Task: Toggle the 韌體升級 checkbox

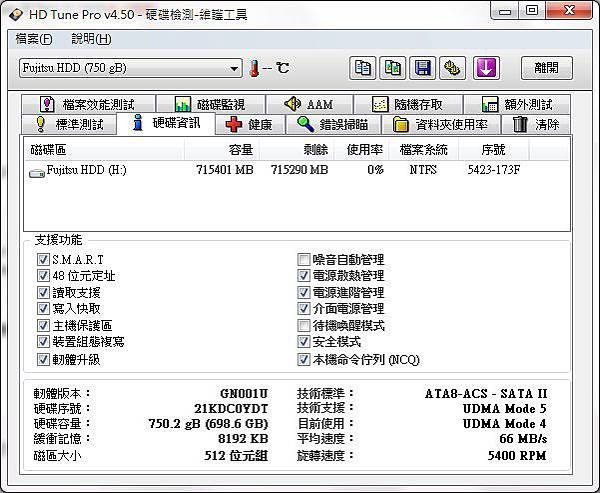Action: pos(43,359)
